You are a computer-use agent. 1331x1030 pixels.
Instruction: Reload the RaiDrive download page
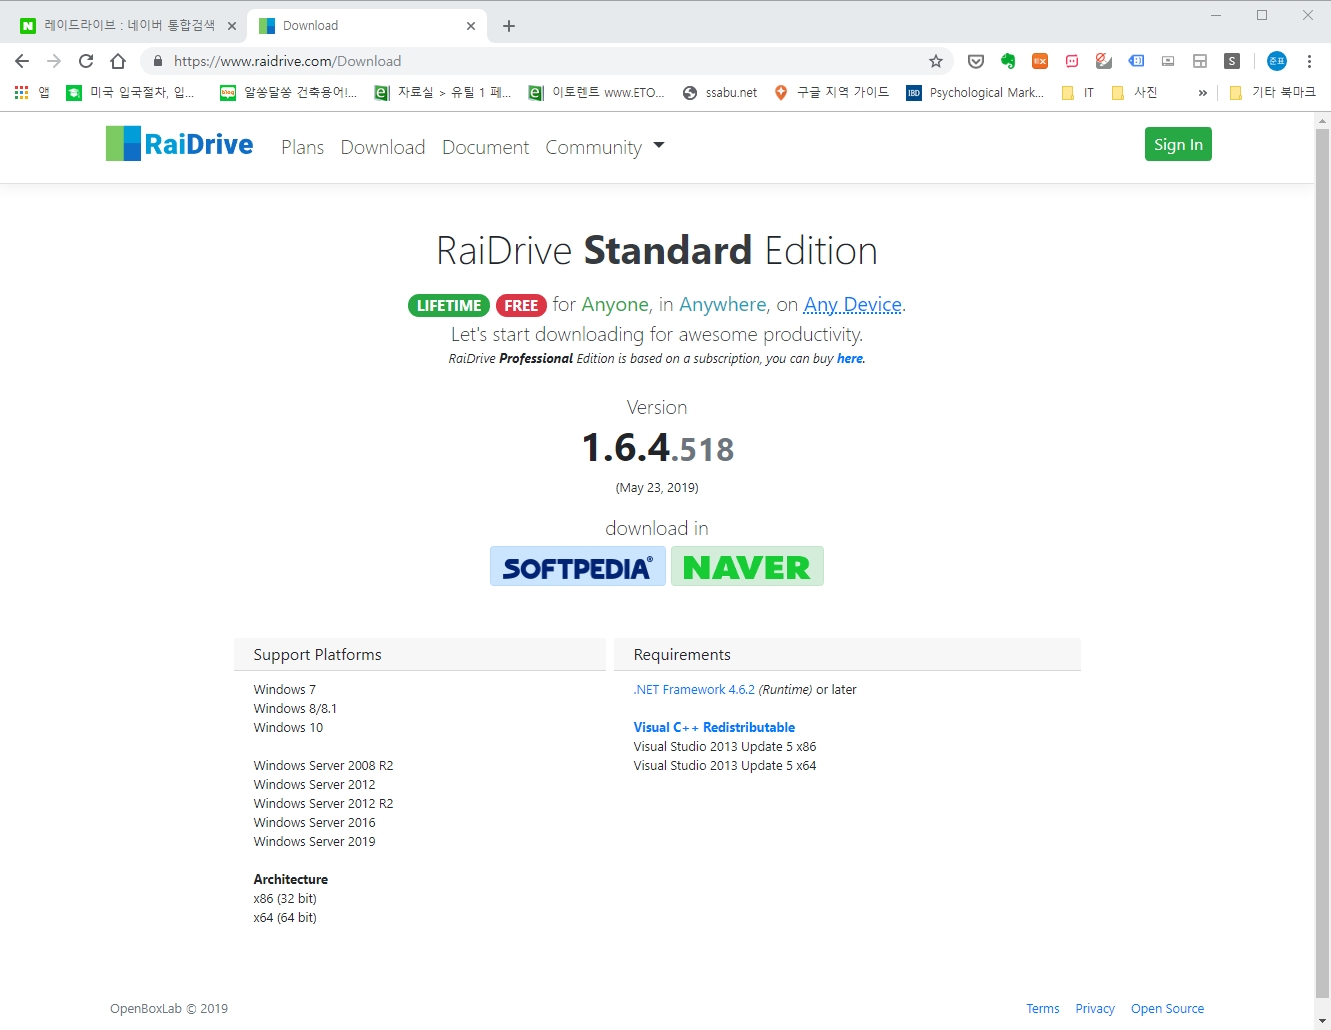pyautogui.click(x=86, y=61)
